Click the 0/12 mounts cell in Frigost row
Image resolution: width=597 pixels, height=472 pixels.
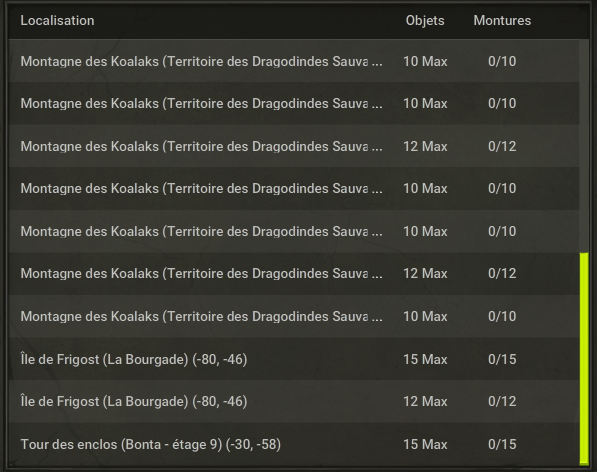coord(502,401)
